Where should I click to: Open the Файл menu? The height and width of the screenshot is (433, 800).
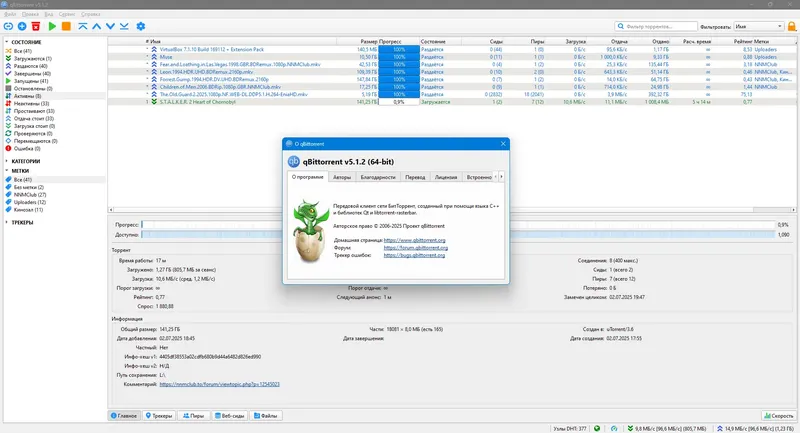[x=10, y=14]
